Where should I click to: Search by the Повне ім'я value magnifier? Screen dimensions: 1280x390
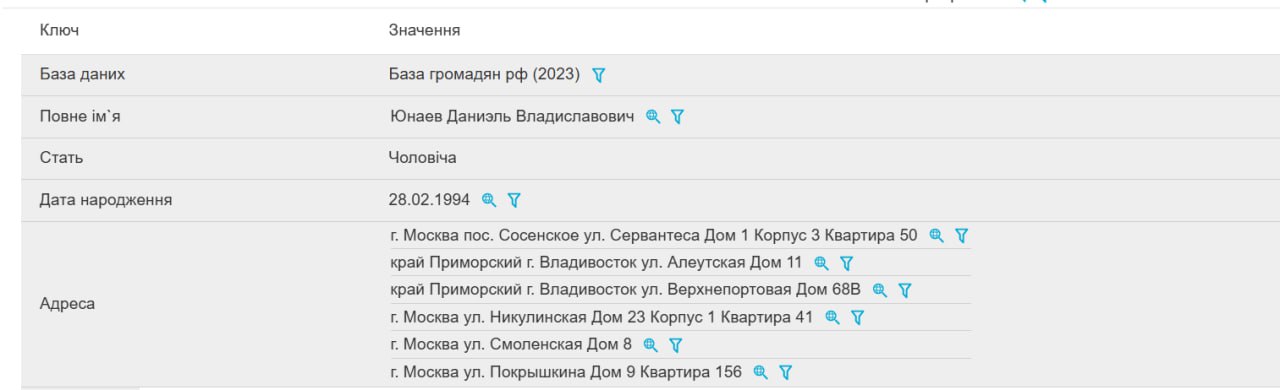[x=653, y=117]
